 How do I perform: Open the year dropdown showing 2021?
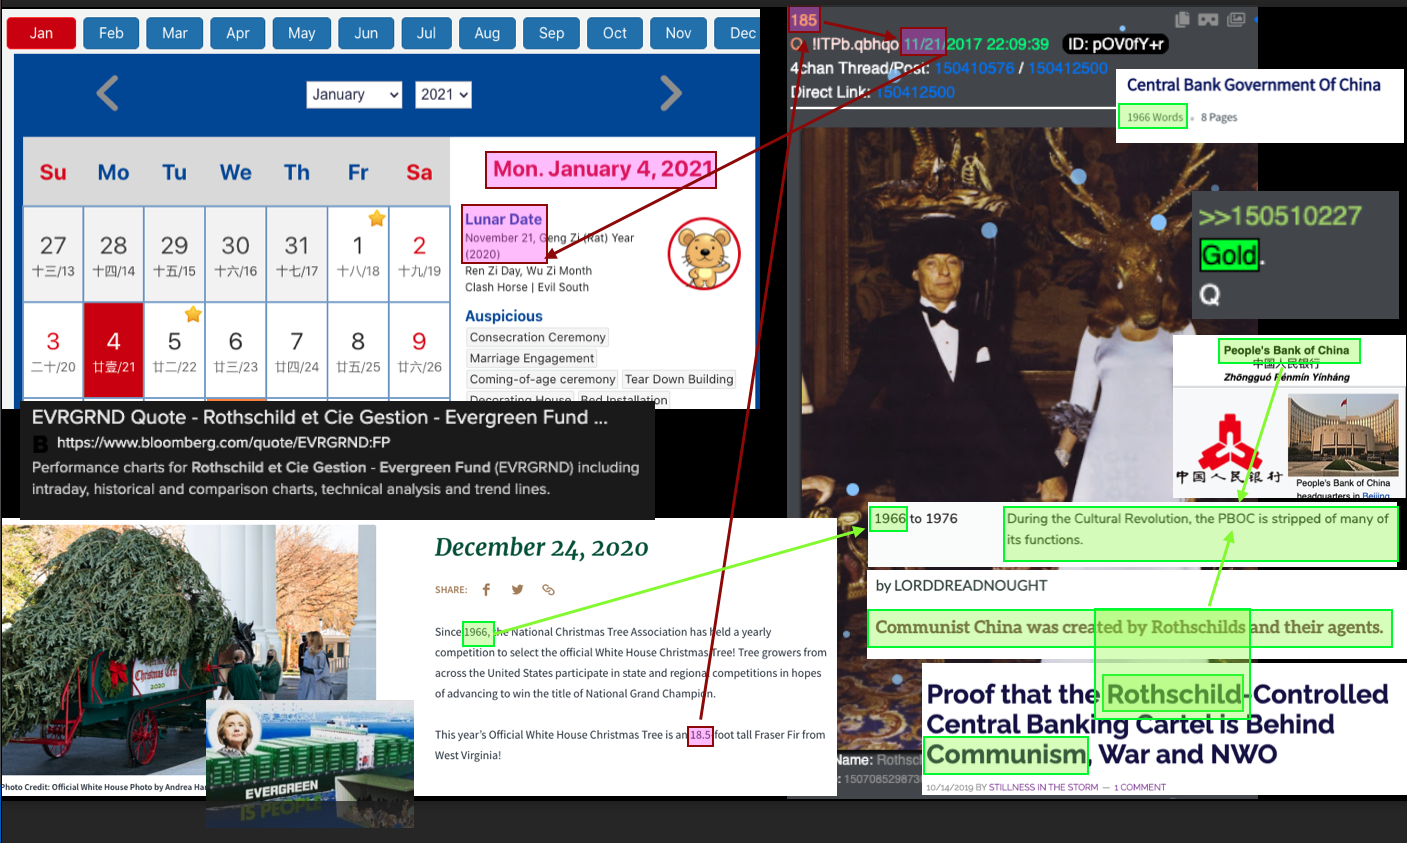pos(443,95)
